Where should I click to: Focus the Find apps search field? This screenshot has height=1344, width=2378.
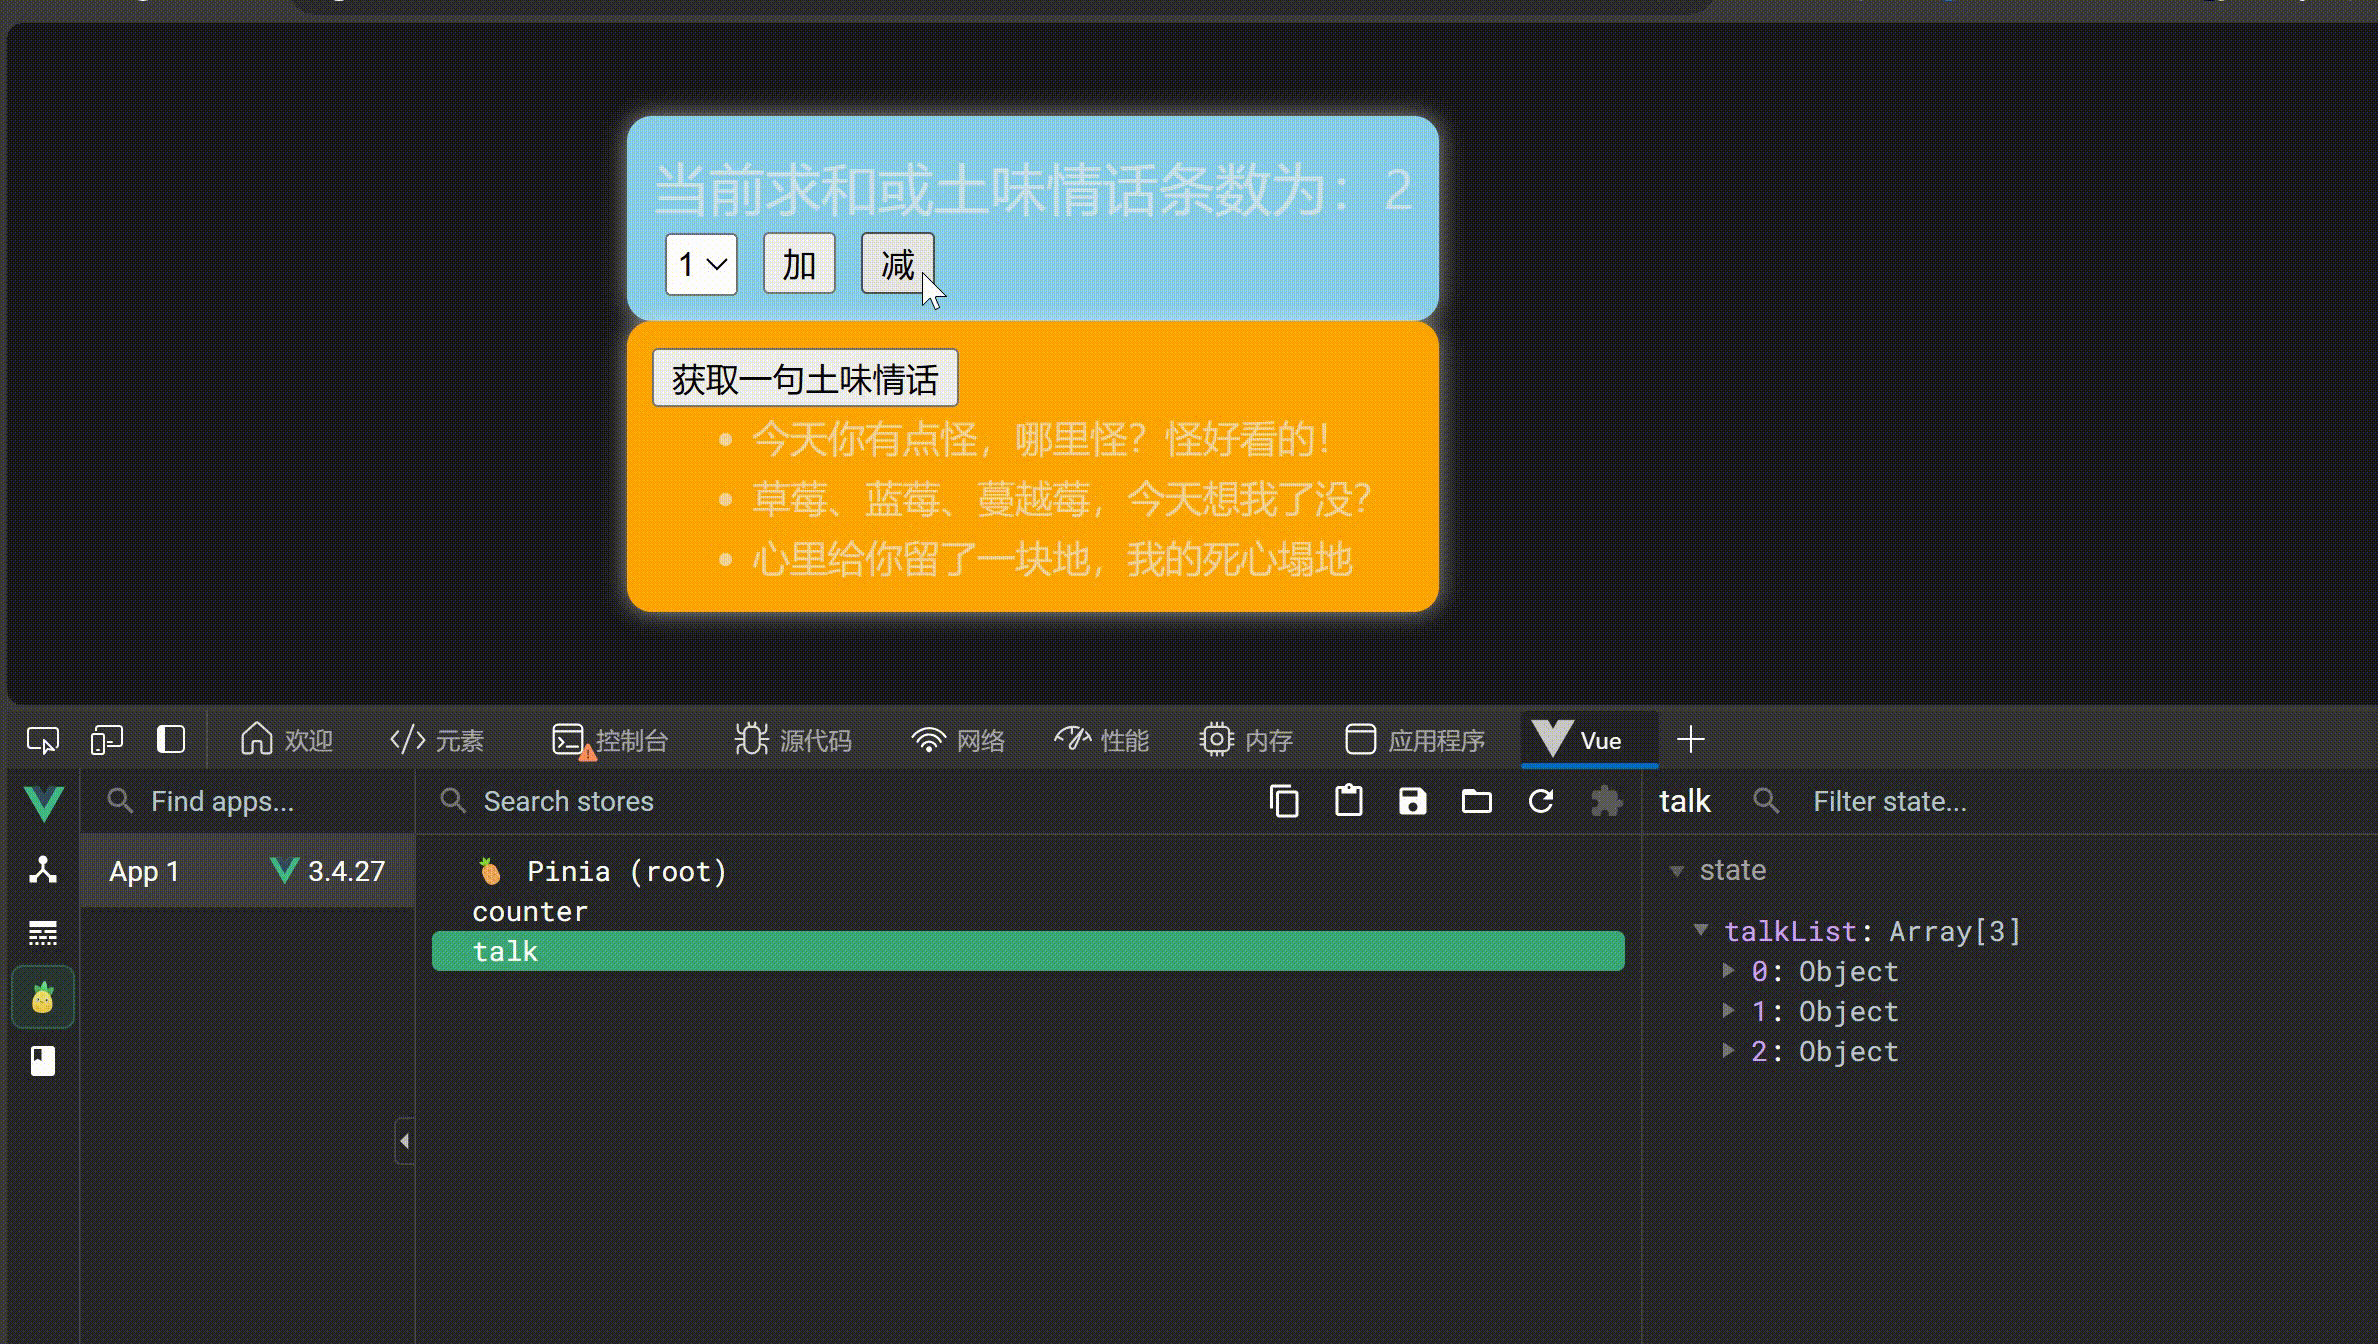tap(247, 801)
